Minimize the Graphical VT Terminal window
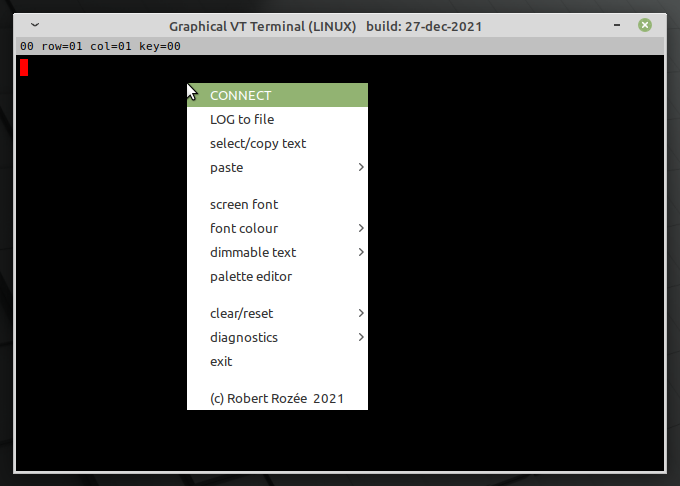680x486 pixels. click(615, 25)
